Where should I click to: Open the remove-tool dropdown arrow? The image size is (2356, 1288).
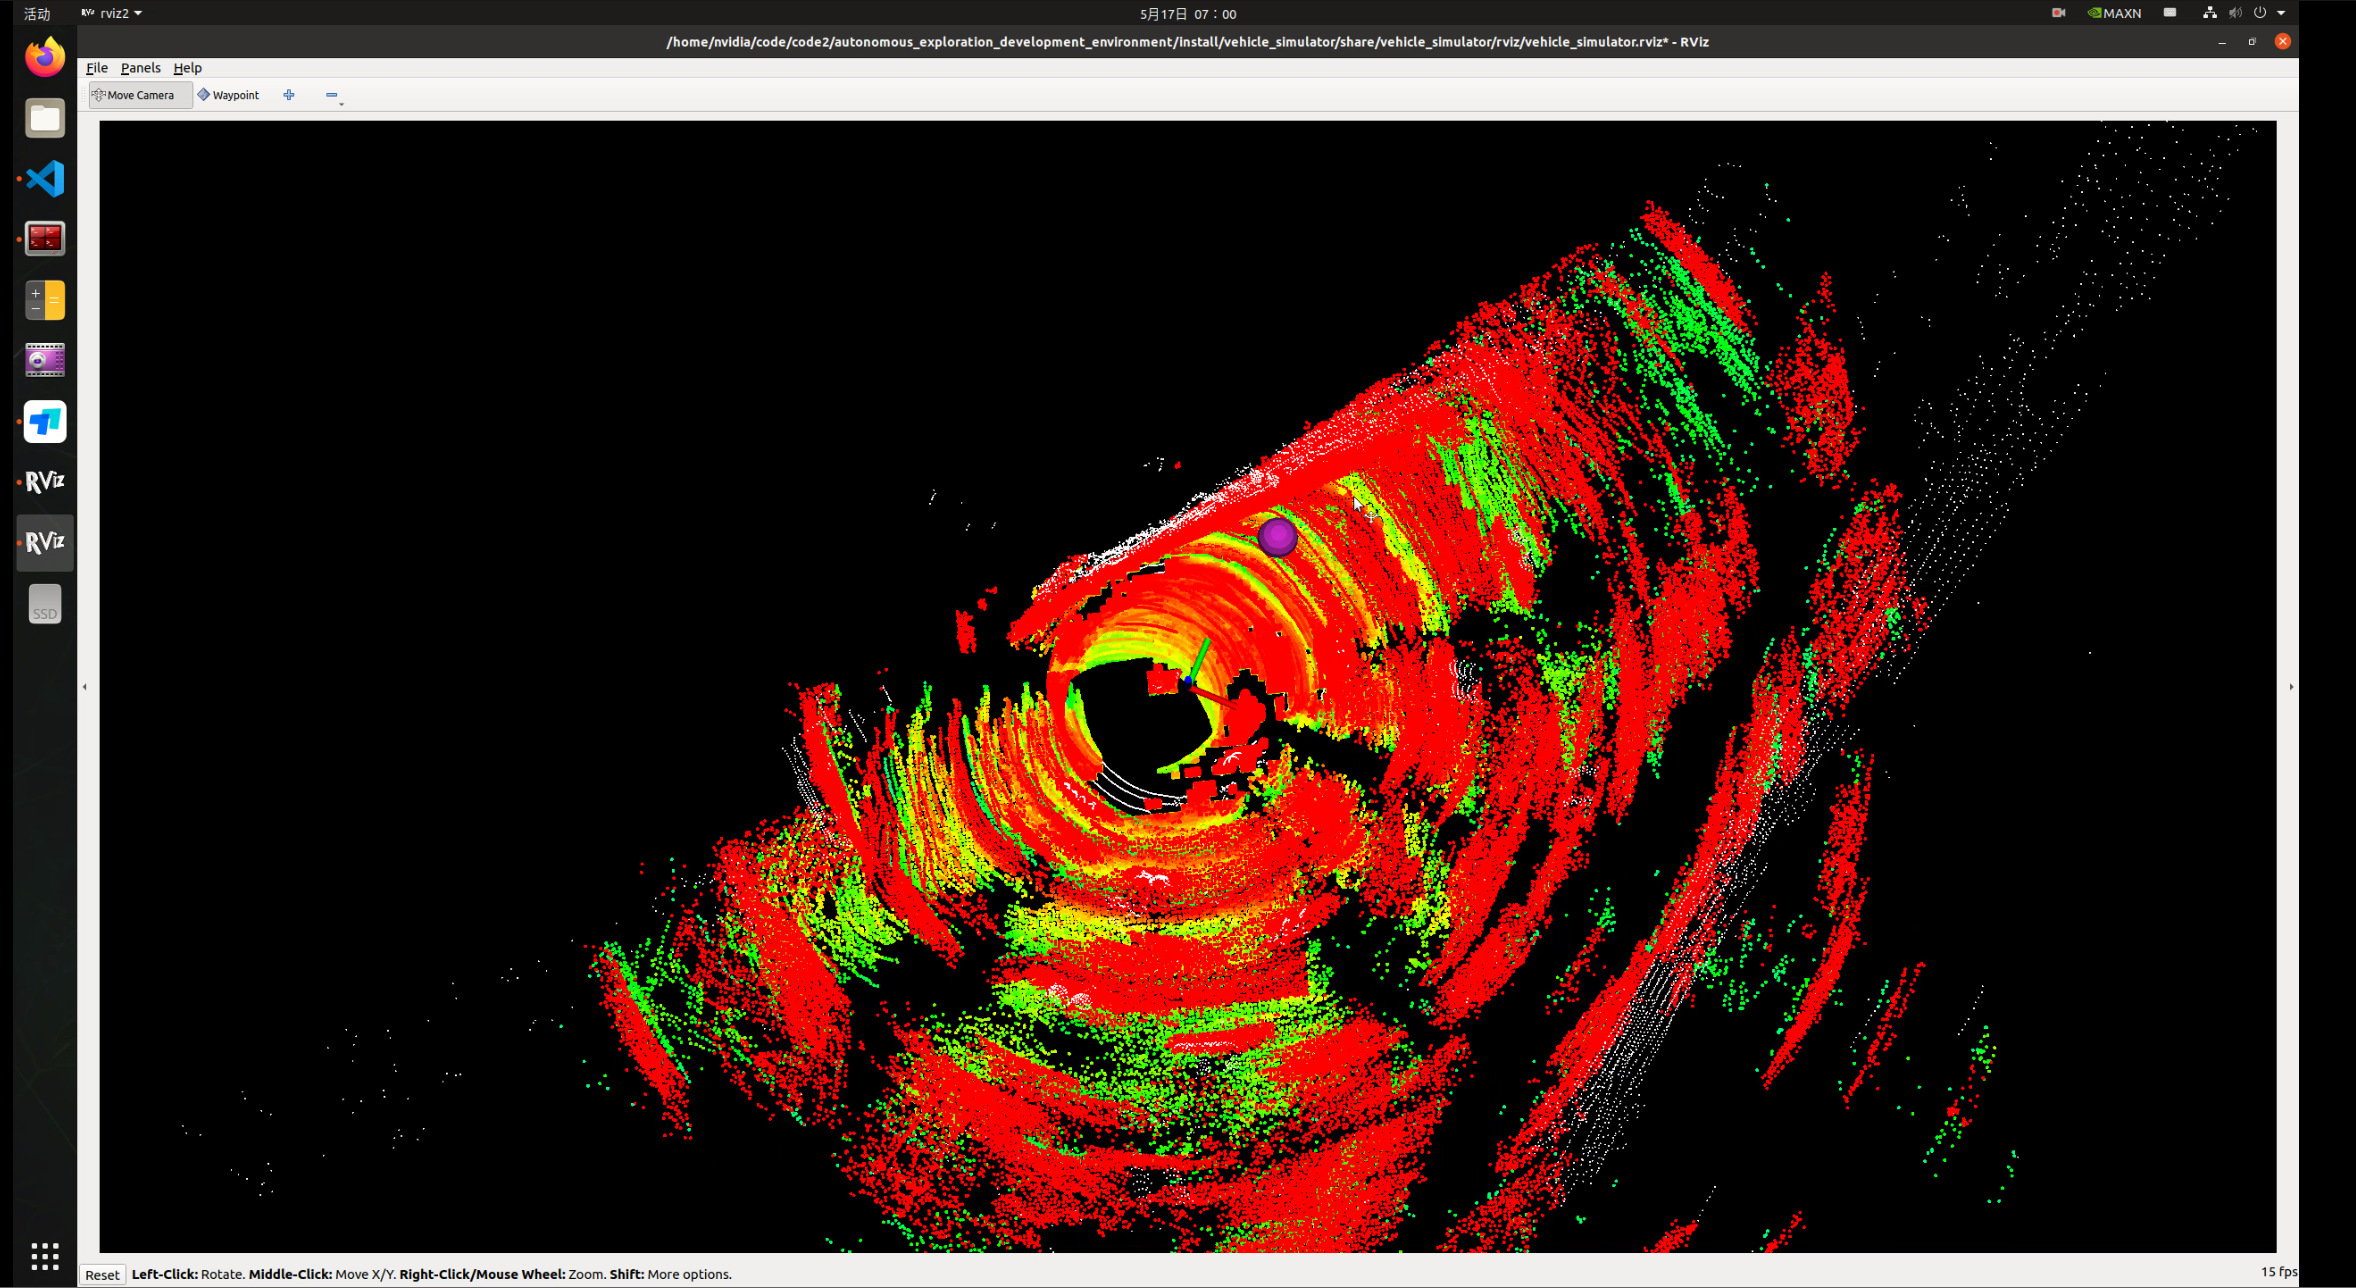342,104
